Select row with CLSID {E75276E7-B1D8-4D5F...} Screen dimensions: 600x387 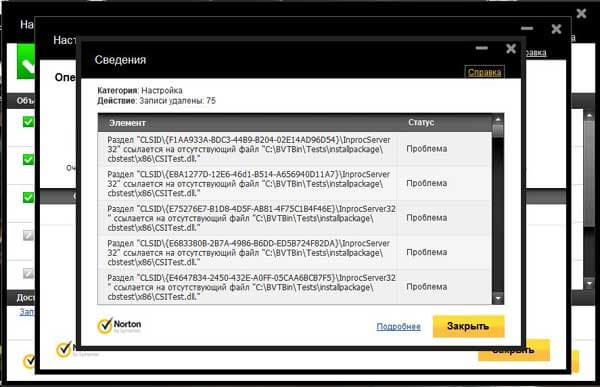pos(295,218)
